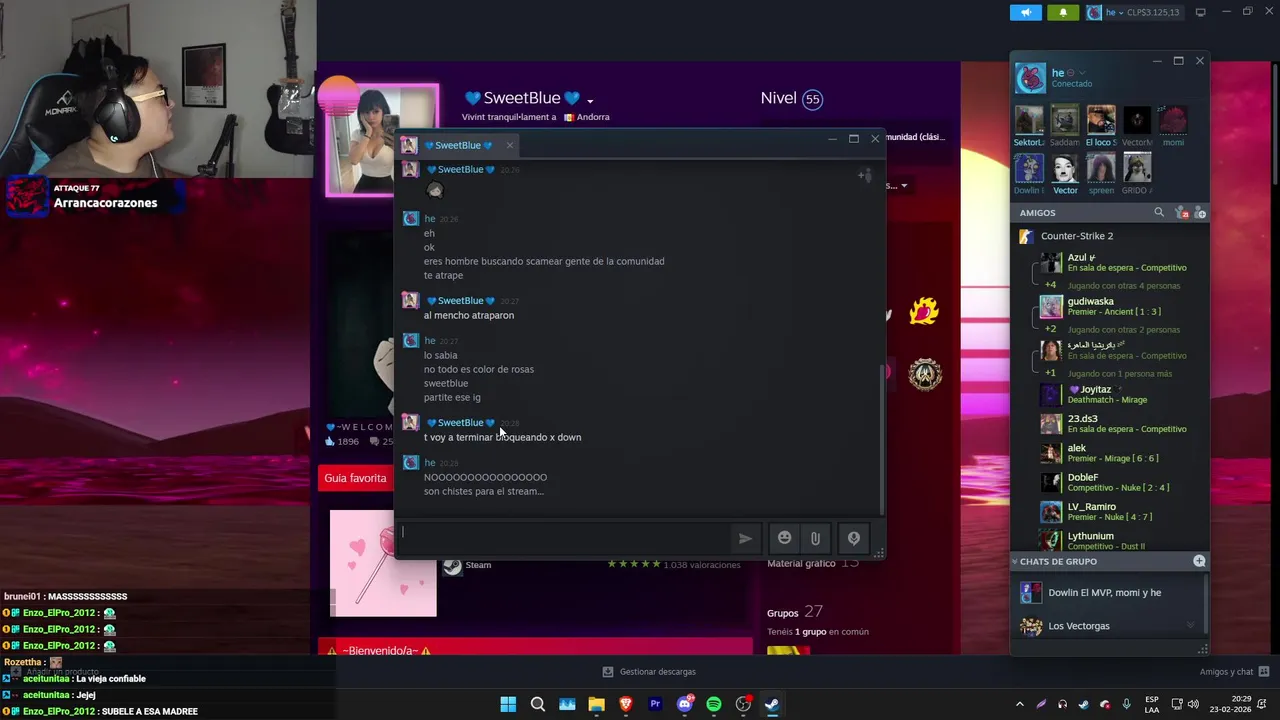Close the SweetBlue chat tab
Image resolution: width=1280 pixels, height=720 pixels.
(509, 145)
